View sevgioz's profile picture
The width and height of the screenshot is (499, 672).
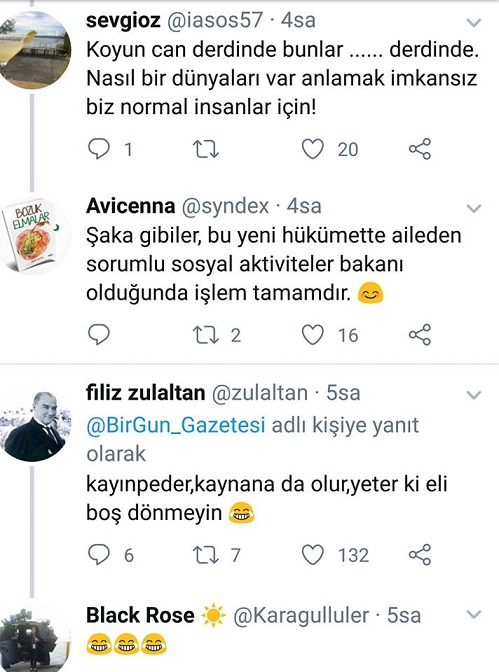point(34,50)
